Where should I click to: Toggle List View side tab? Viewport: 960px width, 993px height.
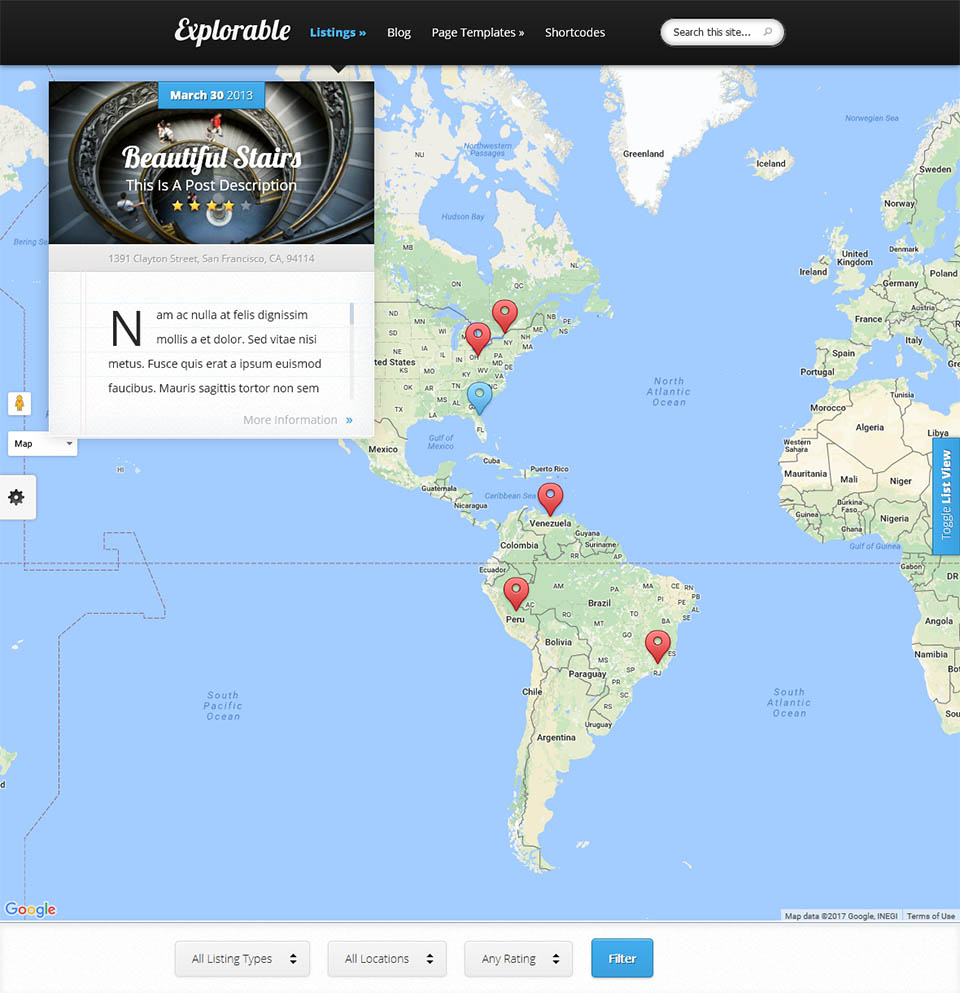click(945, 495)
